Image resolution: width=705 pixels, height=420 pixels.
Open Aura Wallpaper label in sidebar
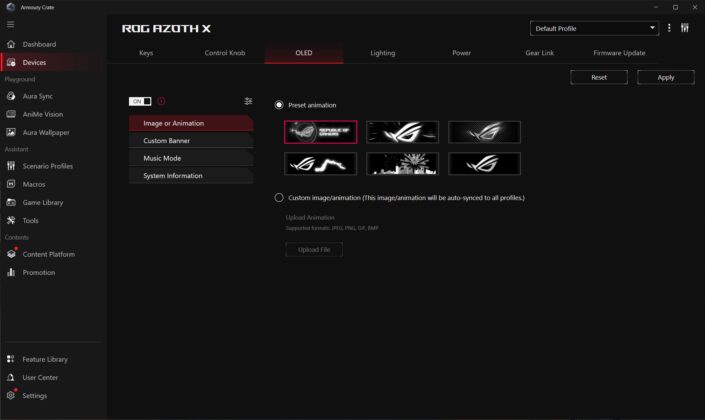tap(46, 132)
